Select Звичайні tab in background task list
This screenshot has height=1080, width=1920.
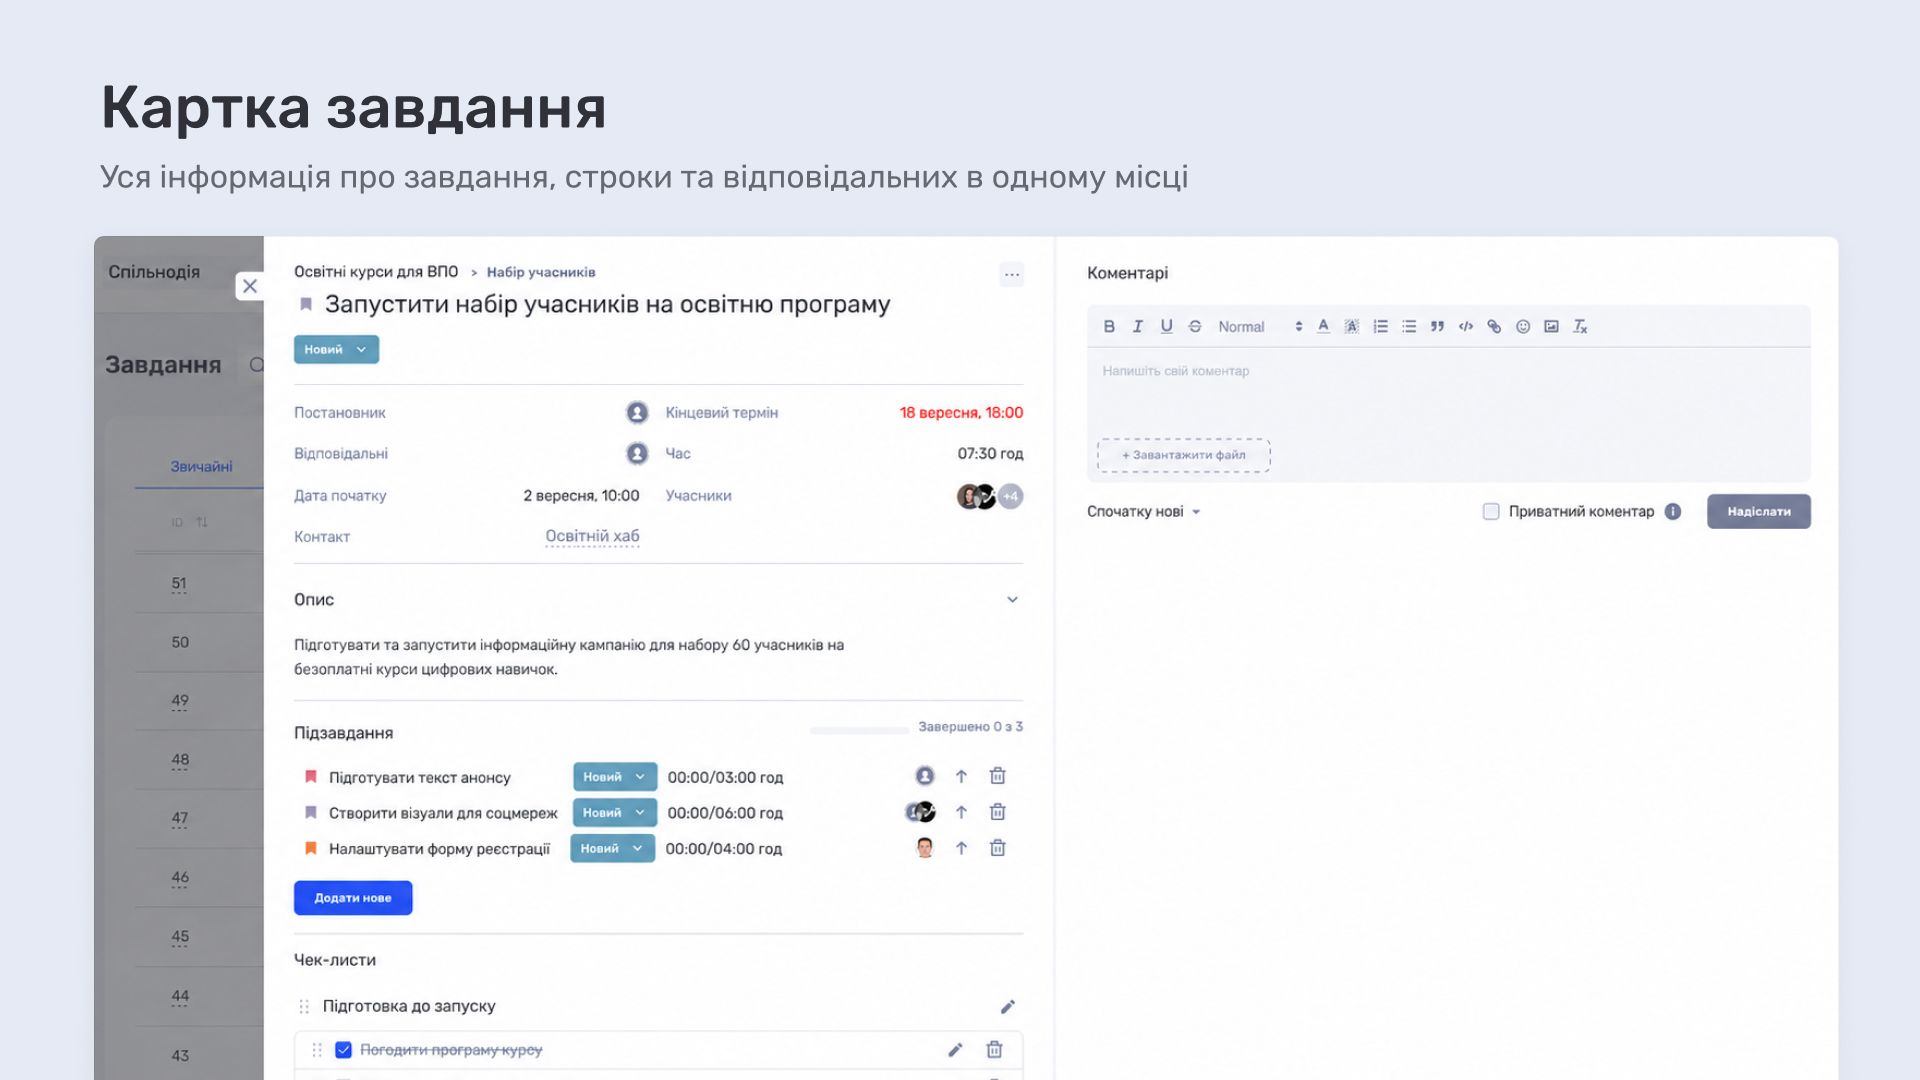pos(201,466)
